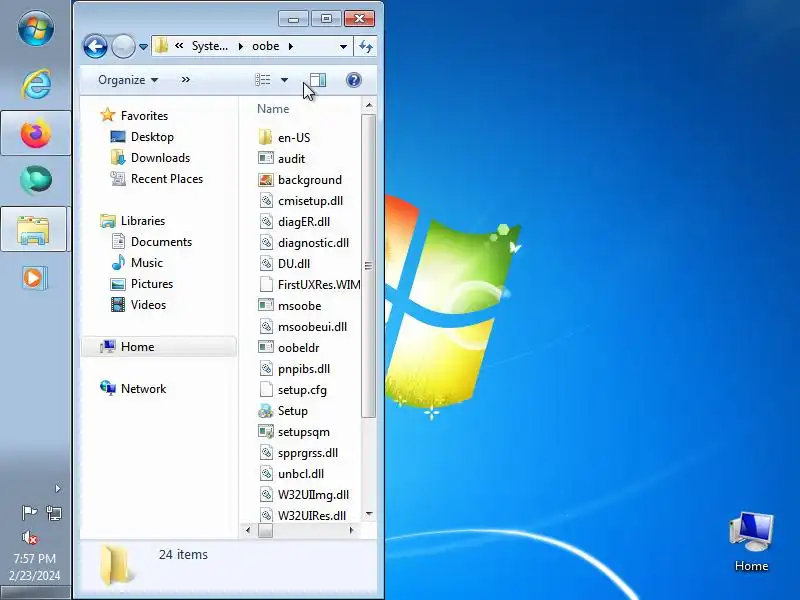Image resolution: width=800 pixels, height=600 pixels.
Task: Open Firefox from the taskbar
Action: coord(36,133)
